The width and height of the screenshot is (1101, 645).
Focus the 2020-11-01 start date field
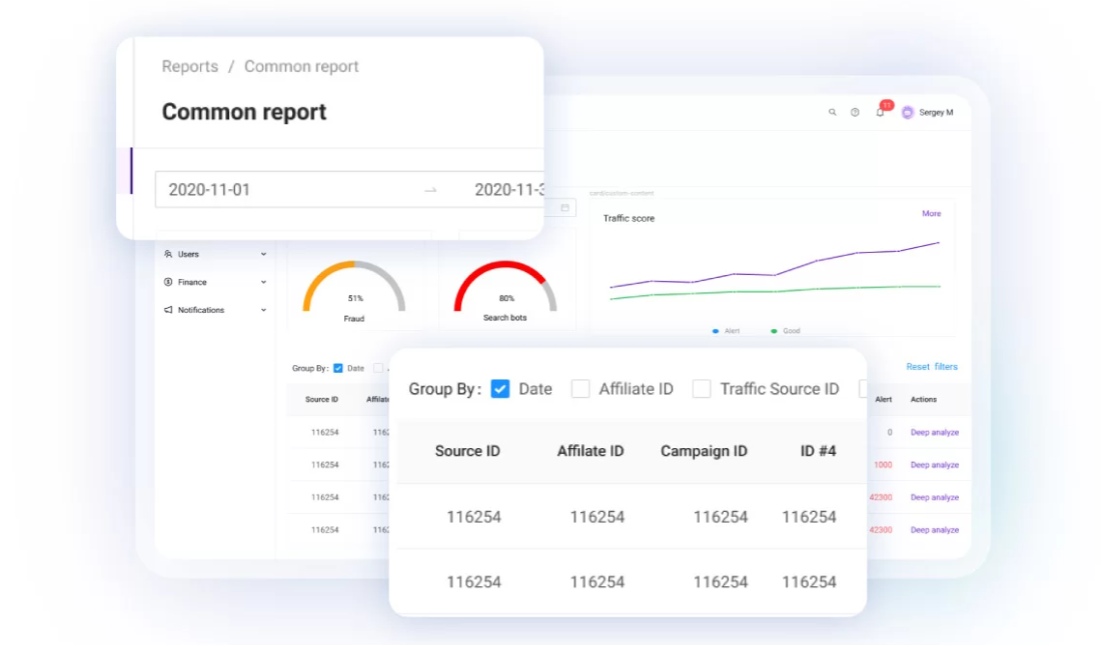(x=209, y=189)
